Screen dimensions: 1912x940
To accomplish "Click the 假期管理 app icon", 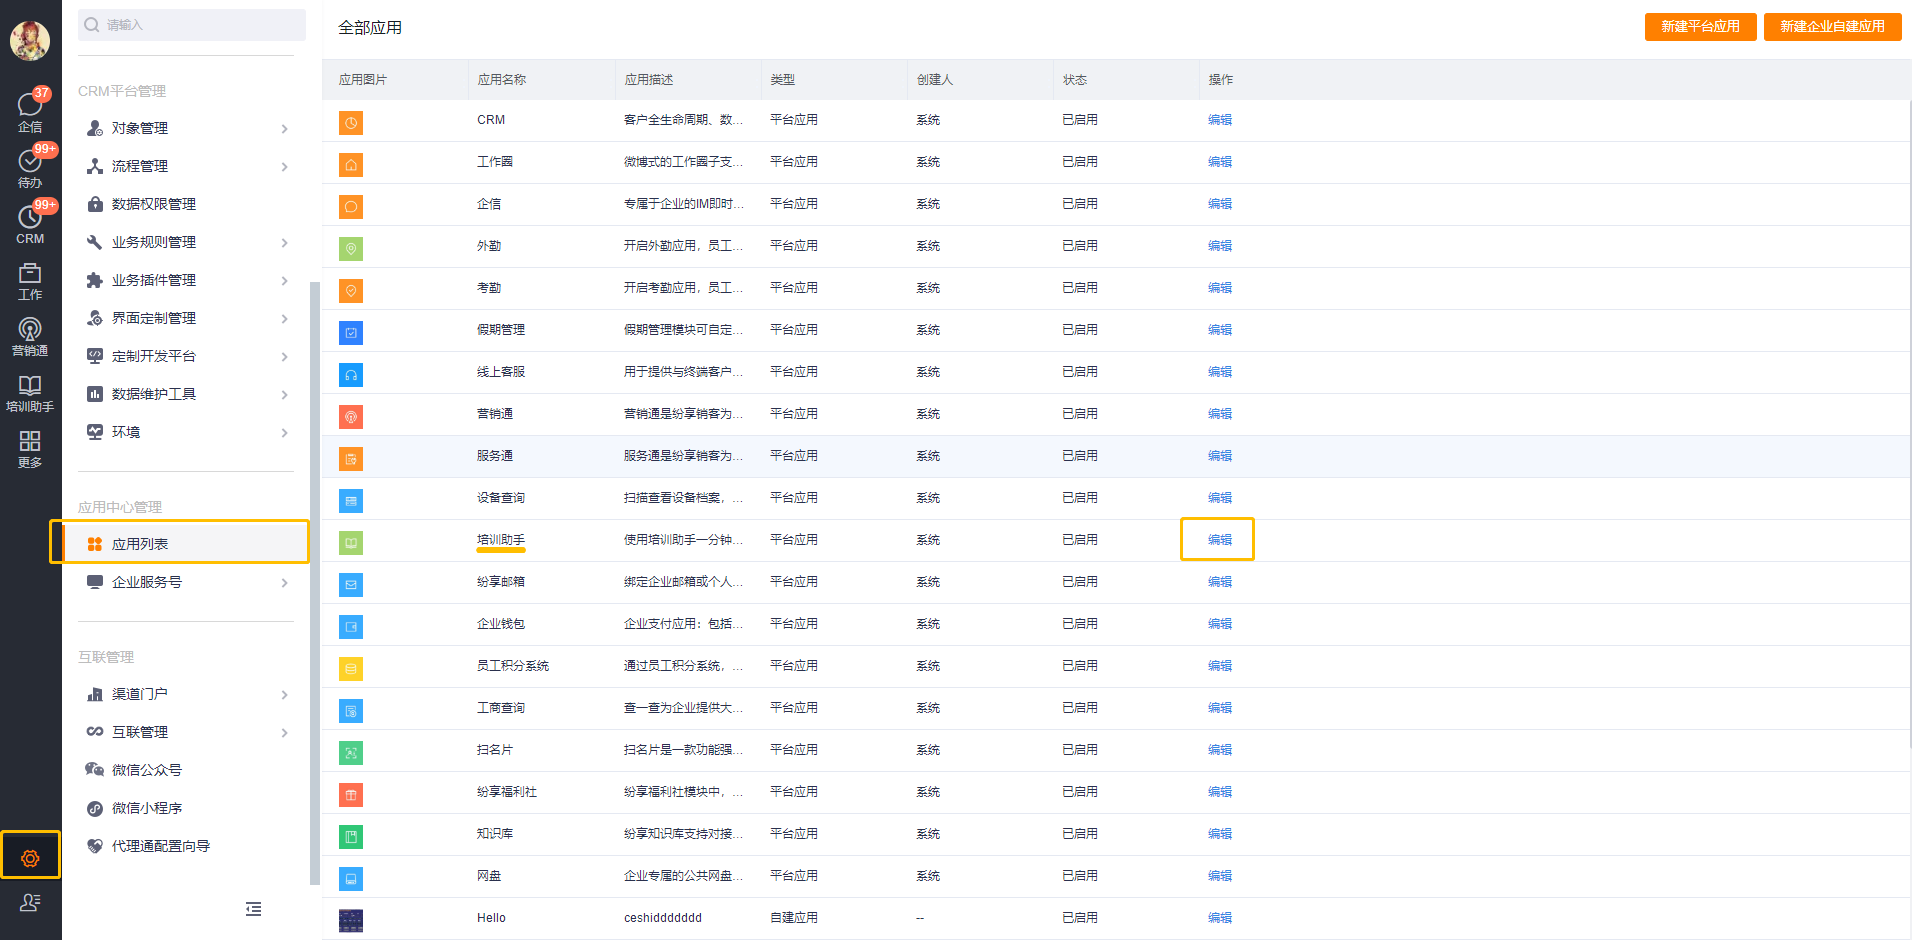I will pyautogui.click(x=351, y=333).
